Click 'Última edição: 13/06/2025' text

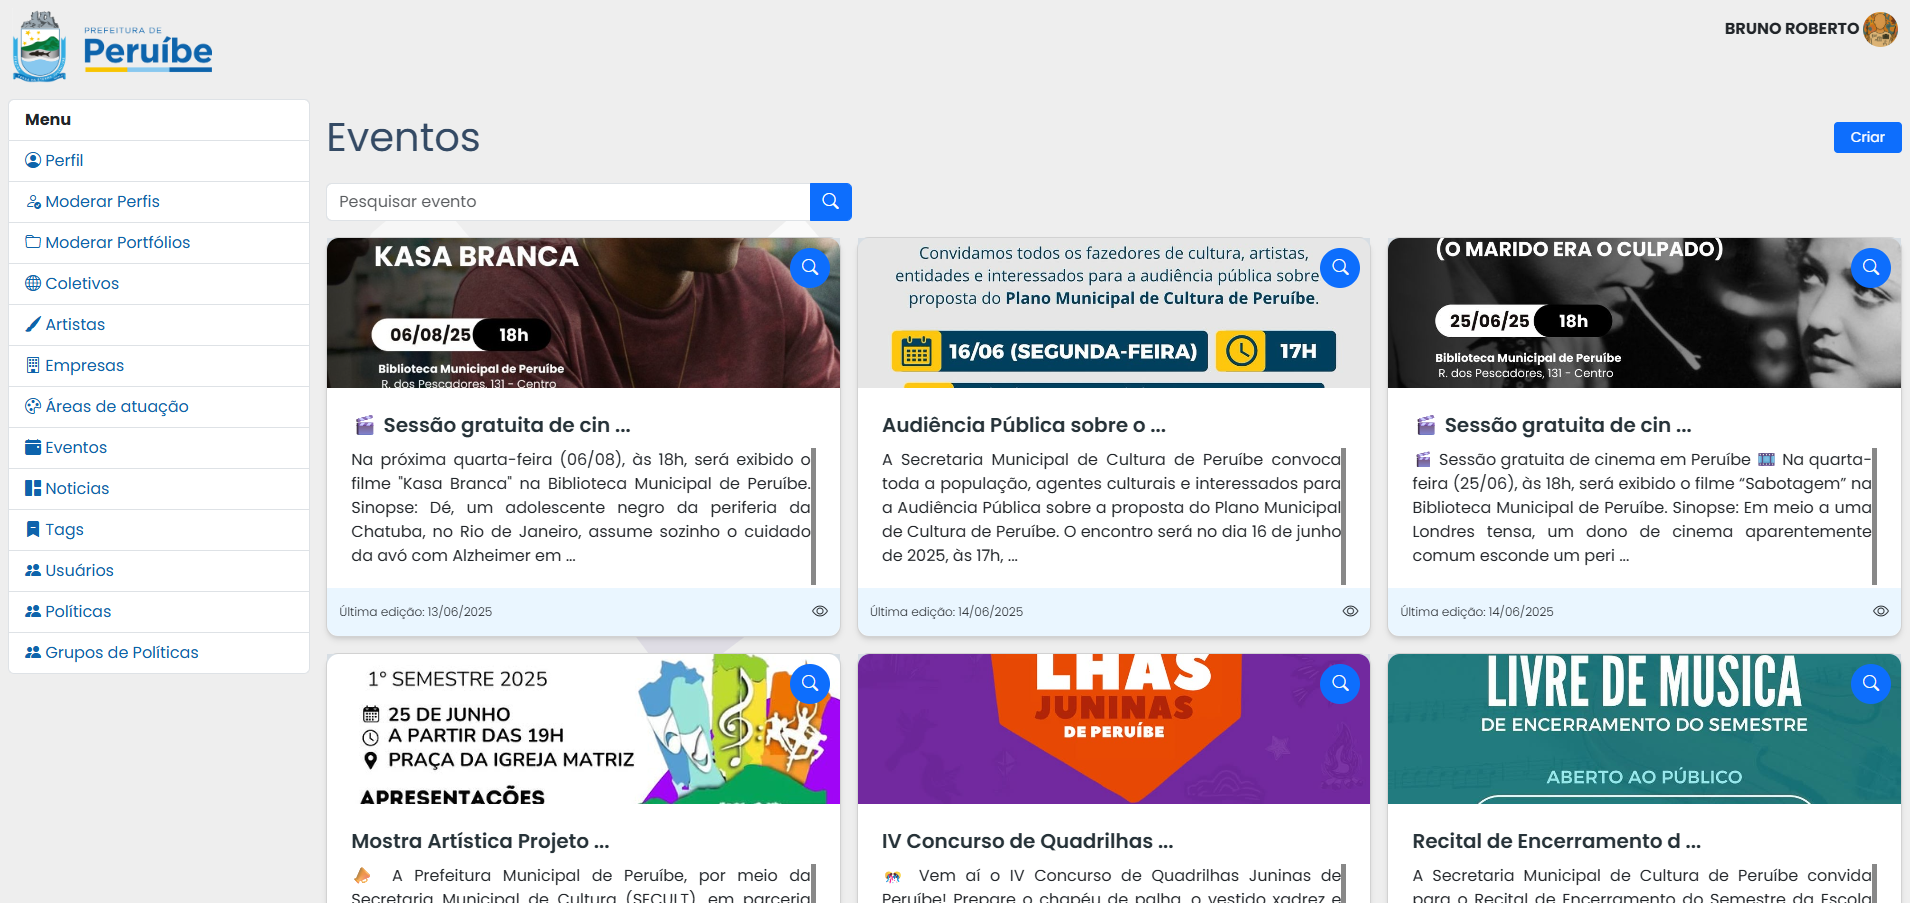(415, 612)
